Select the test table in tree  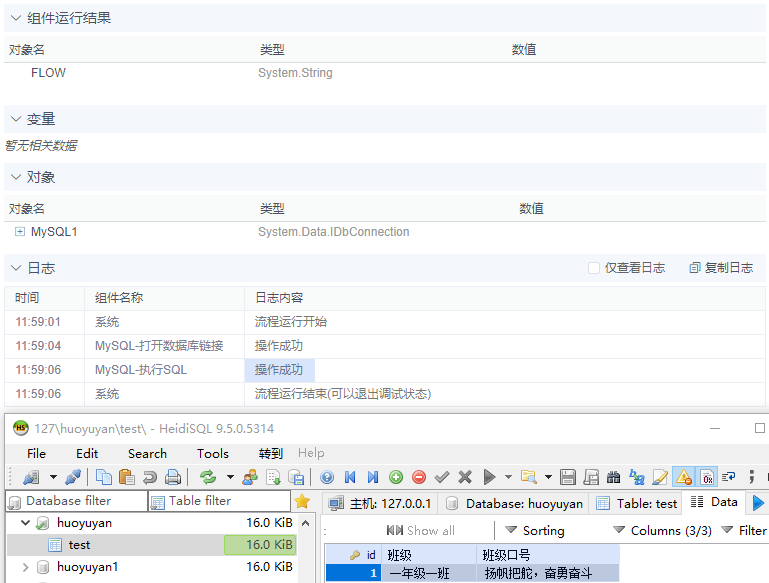[x=79, y=545]
